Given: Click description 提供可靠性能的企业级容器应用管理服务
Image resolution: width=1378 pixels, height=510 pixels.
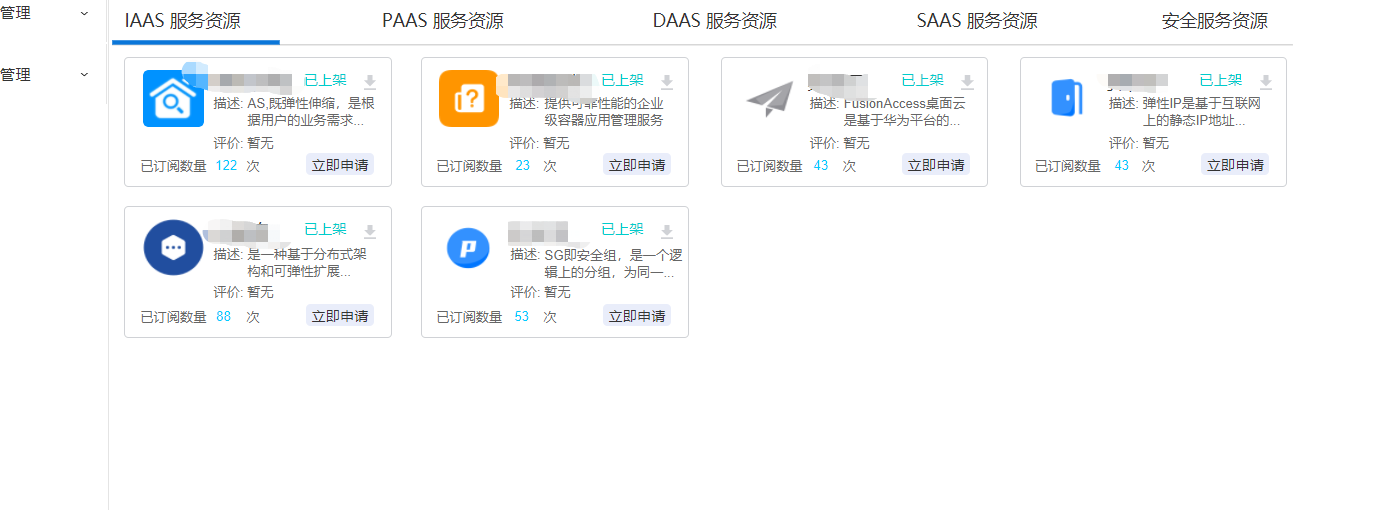Looking at the screenshot, I should tap(603, 112).
